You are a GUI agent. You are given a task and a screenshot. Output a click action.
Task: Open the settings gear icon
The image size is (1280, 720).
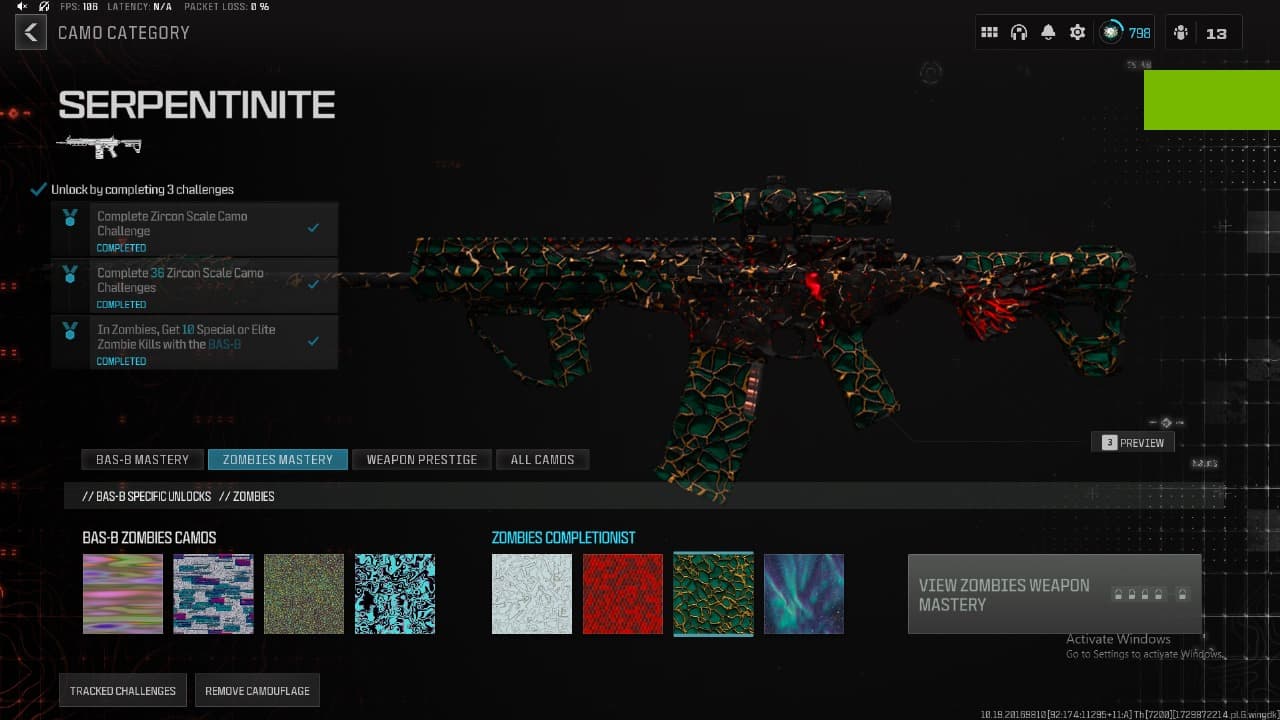1077,32
